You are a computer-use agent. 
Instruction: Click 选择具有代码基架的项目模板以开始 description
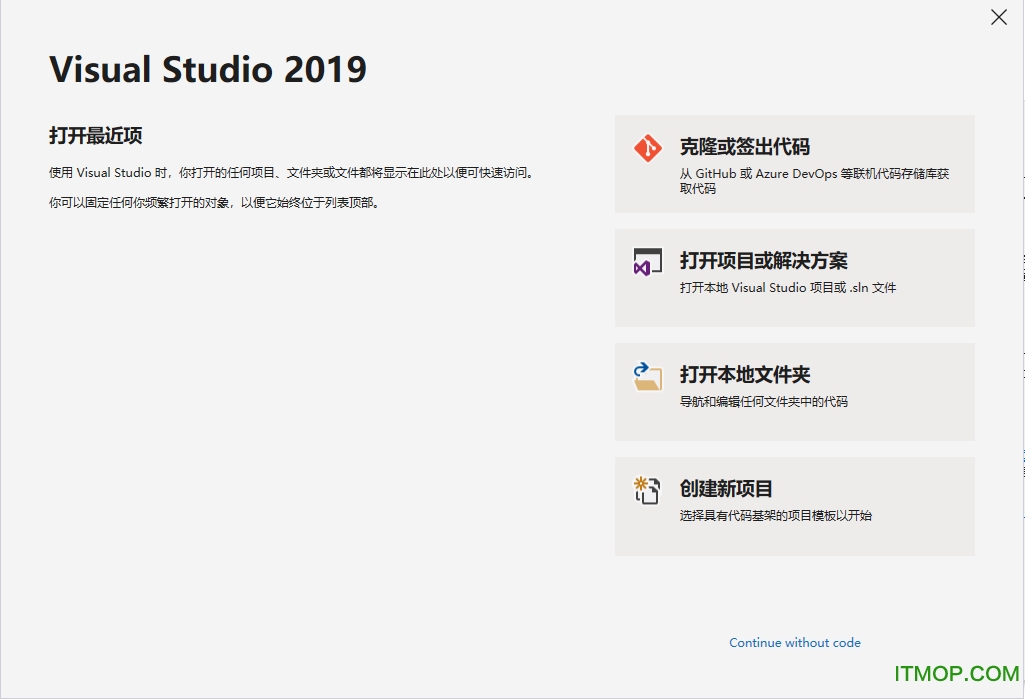point(775,515)
